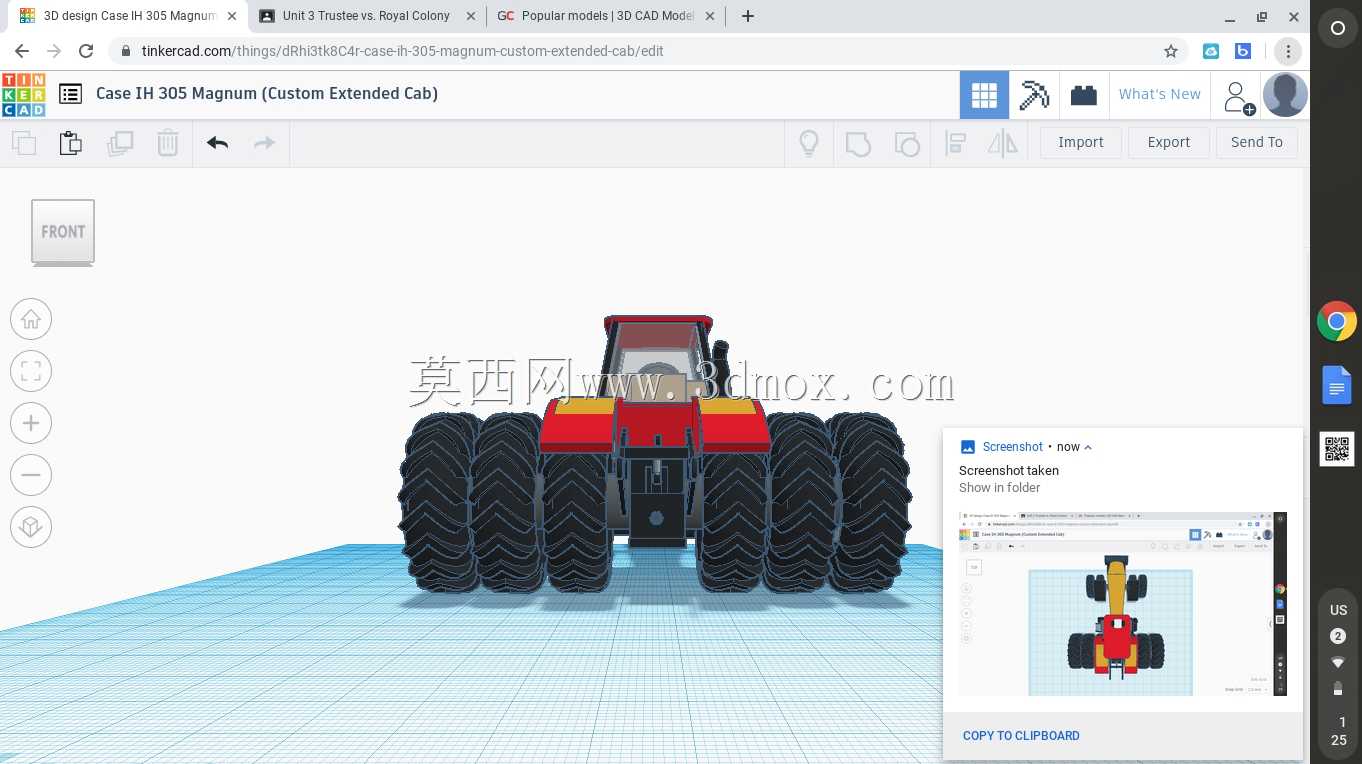The image size is (1362, 764).
Task: Open Chrome from the shelf
Action: click(1337, 322)
